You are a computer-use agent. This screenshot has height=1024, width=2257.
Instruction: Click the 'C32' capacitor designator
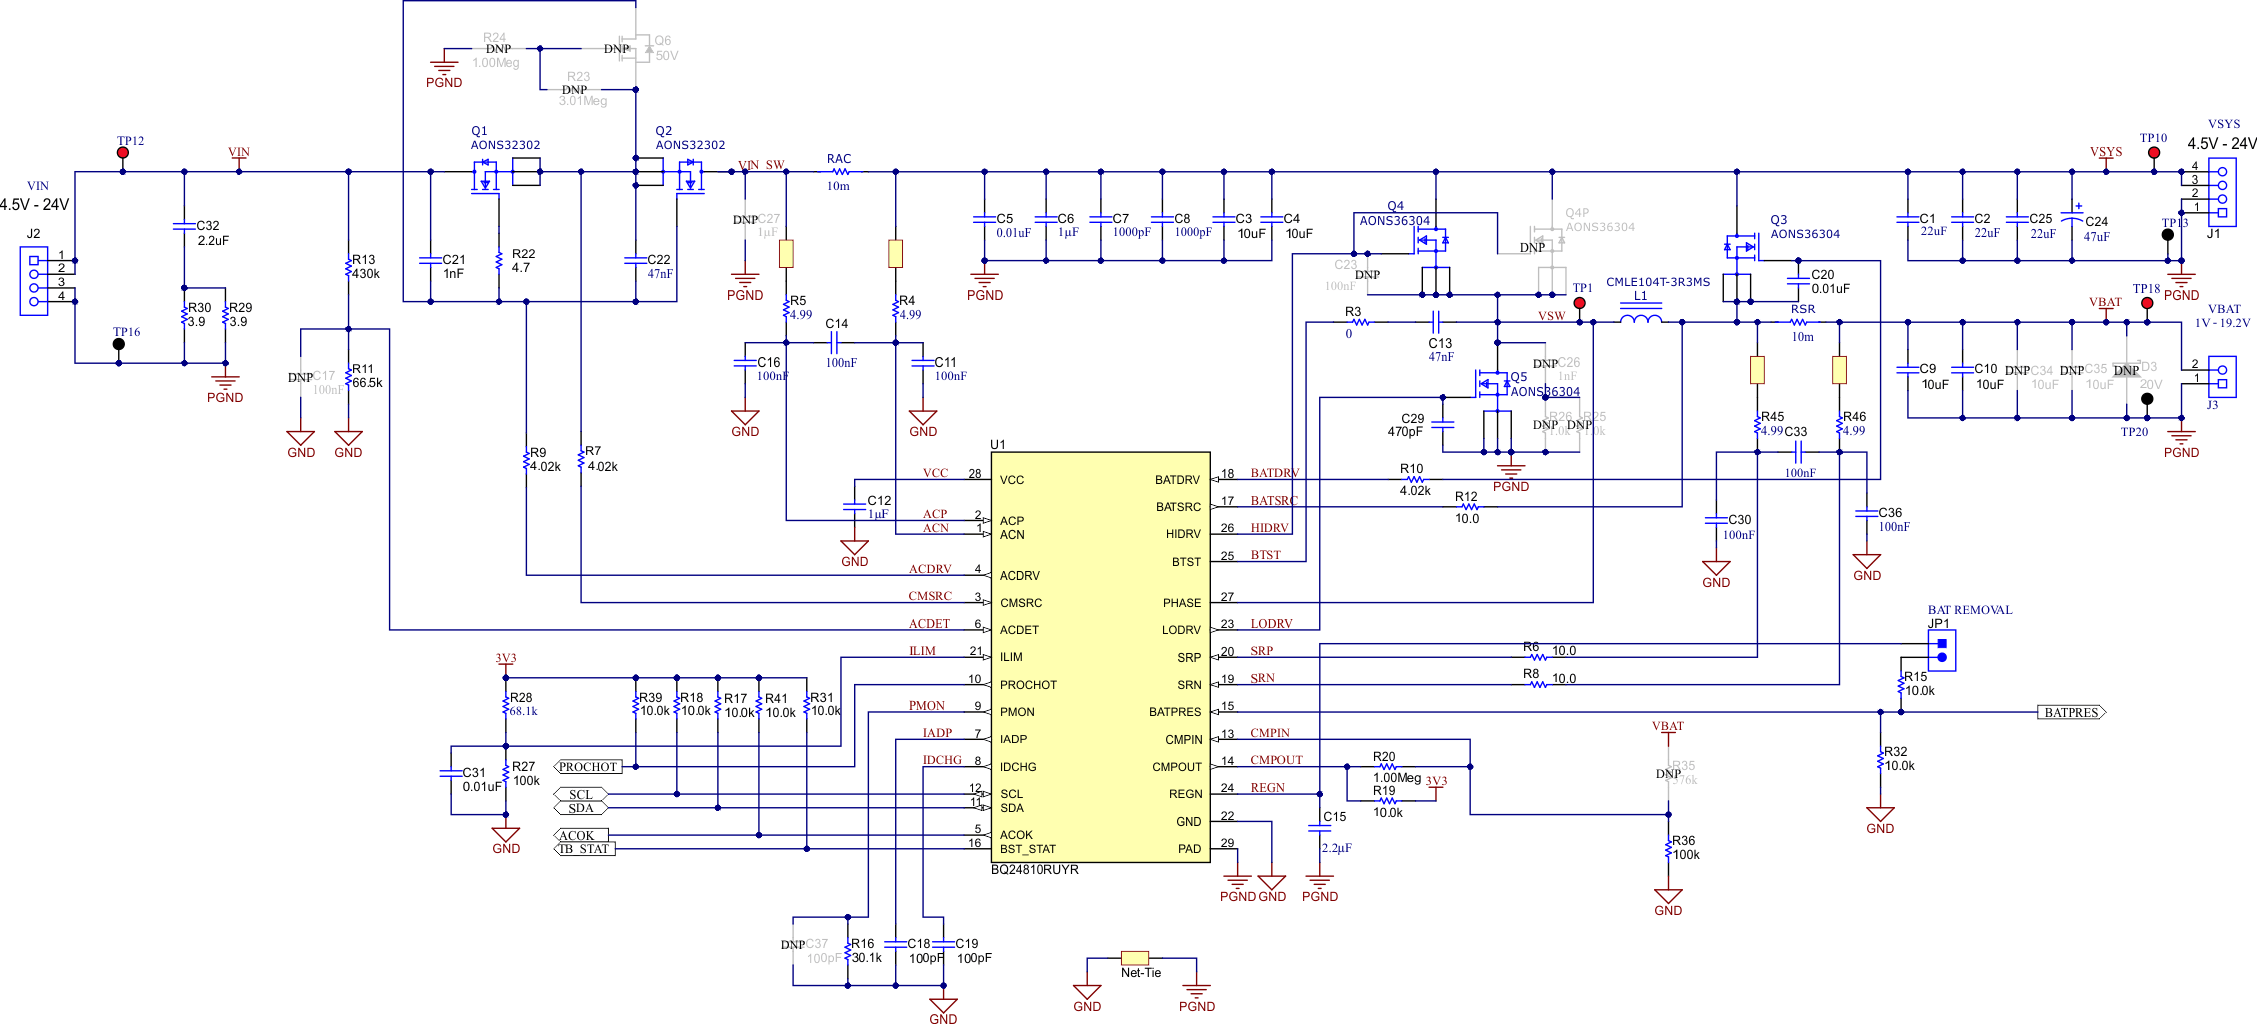(208, 226)
